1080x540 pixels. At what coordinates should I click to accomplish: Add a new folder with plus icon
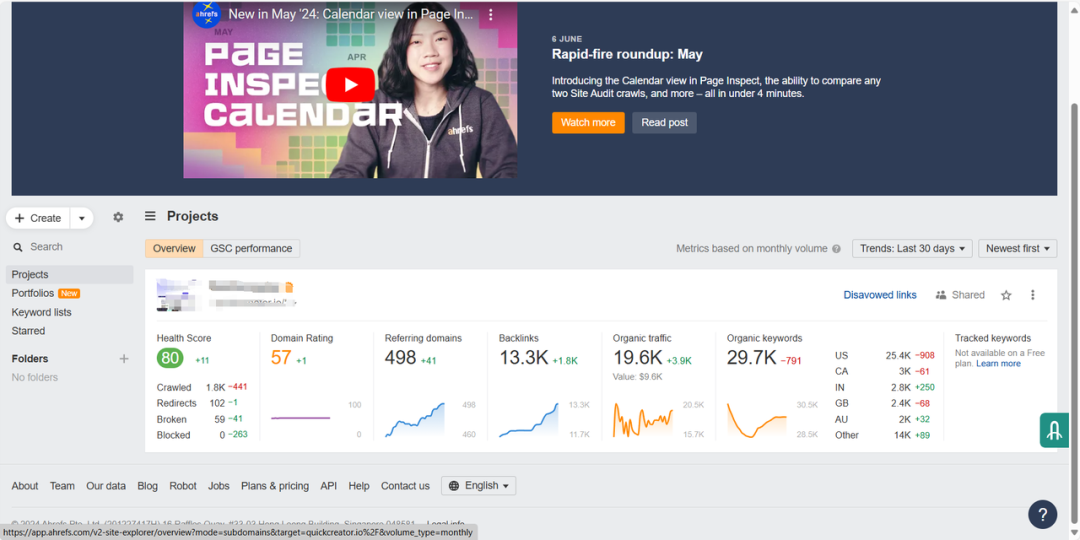pyautogui.click(x=124, y=358)
